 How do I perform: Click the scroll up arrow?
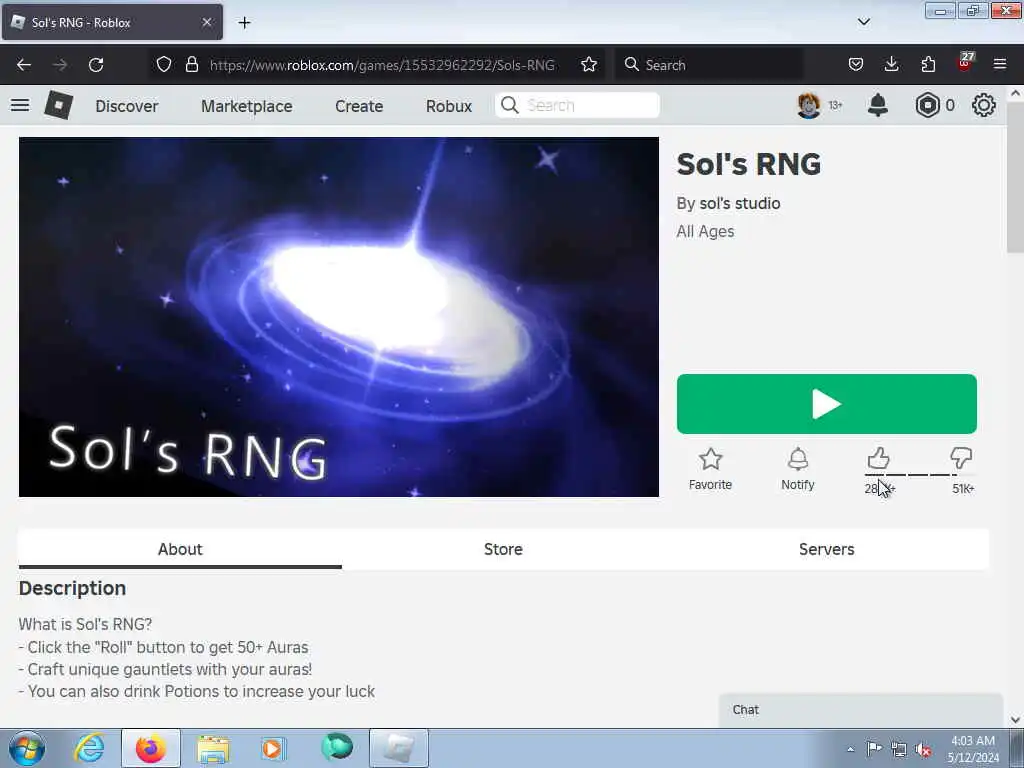(x=1015, y=93)
